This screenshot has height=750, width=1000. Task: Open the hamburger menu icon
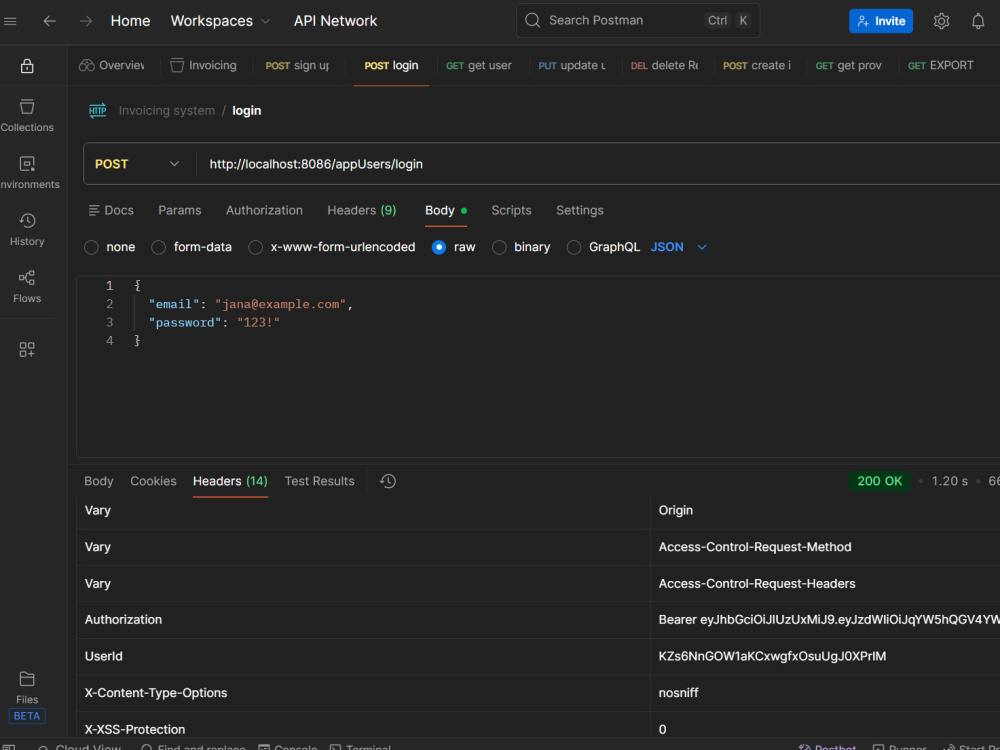[10, 21]
